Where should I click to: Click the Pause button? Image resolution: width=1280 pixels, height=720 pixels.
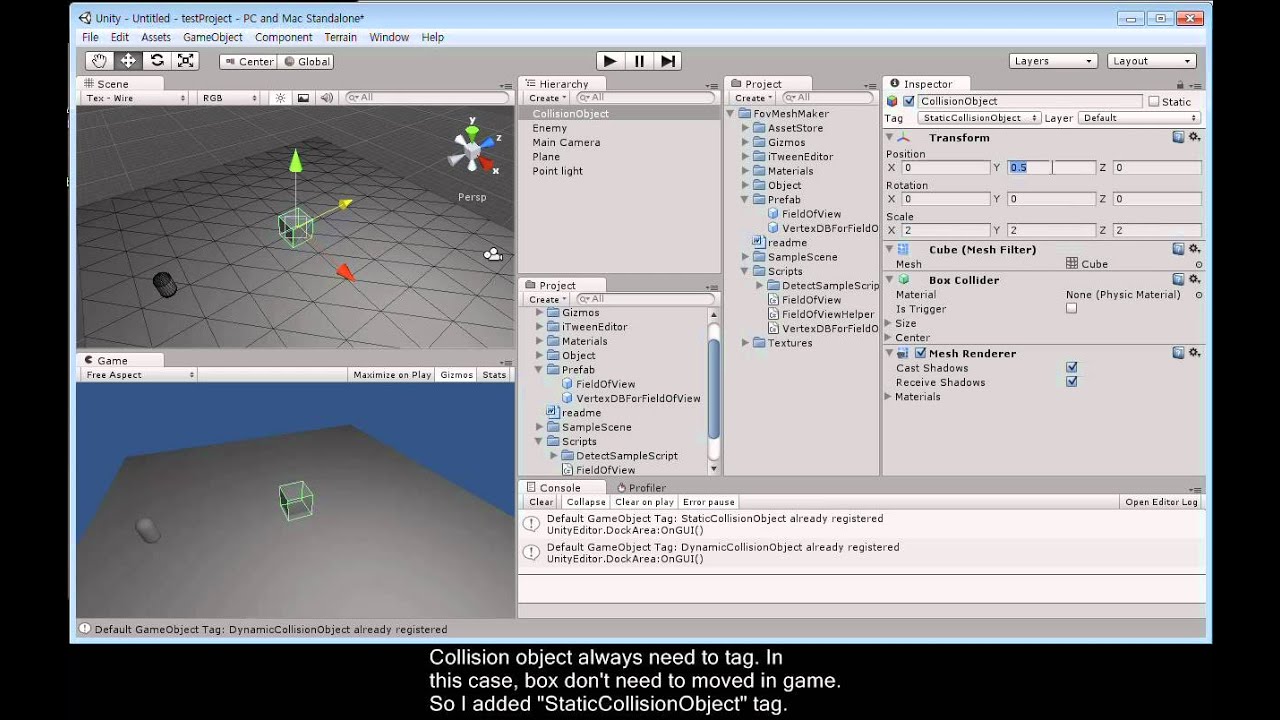639,60
